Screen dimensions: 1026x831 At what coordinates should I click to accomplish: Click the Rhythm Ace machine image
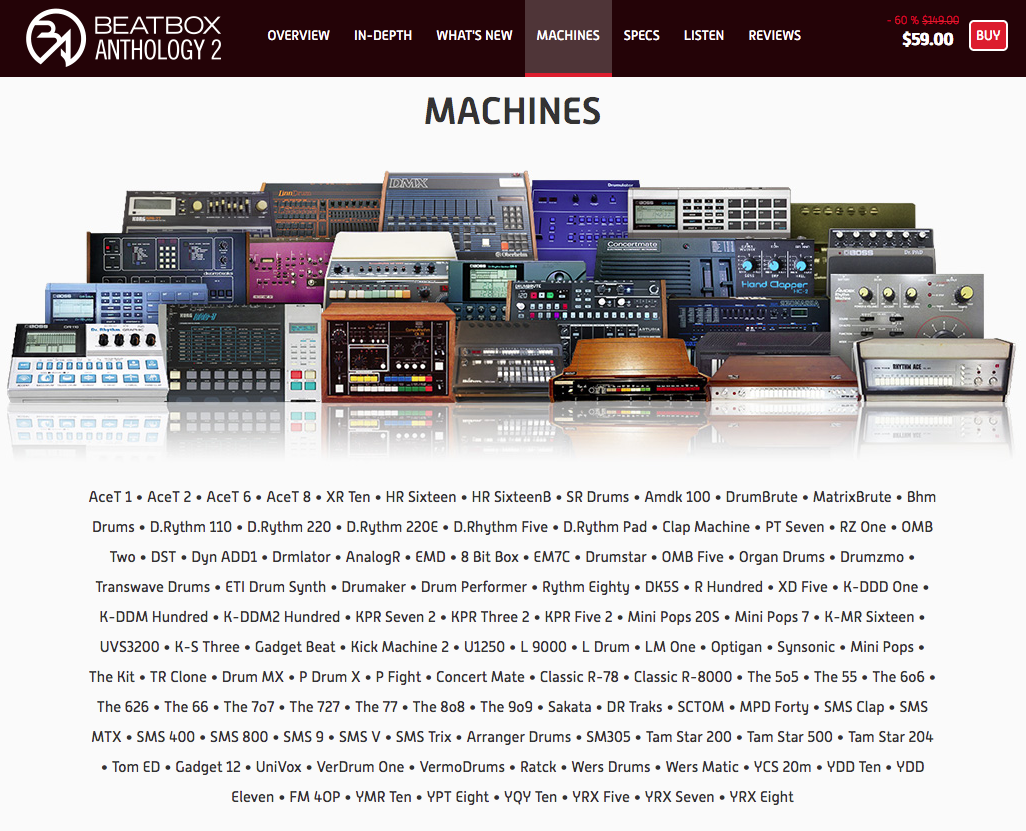(x=934, y=369)
